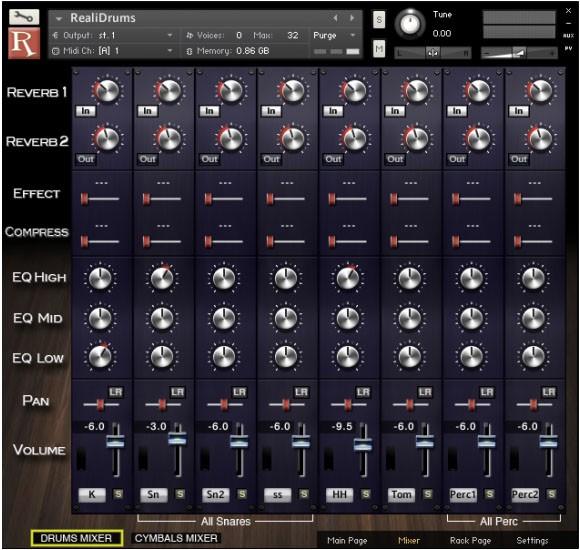Click the master pan slider
This screenshot has width=580, height=550.
click(433, 53)
